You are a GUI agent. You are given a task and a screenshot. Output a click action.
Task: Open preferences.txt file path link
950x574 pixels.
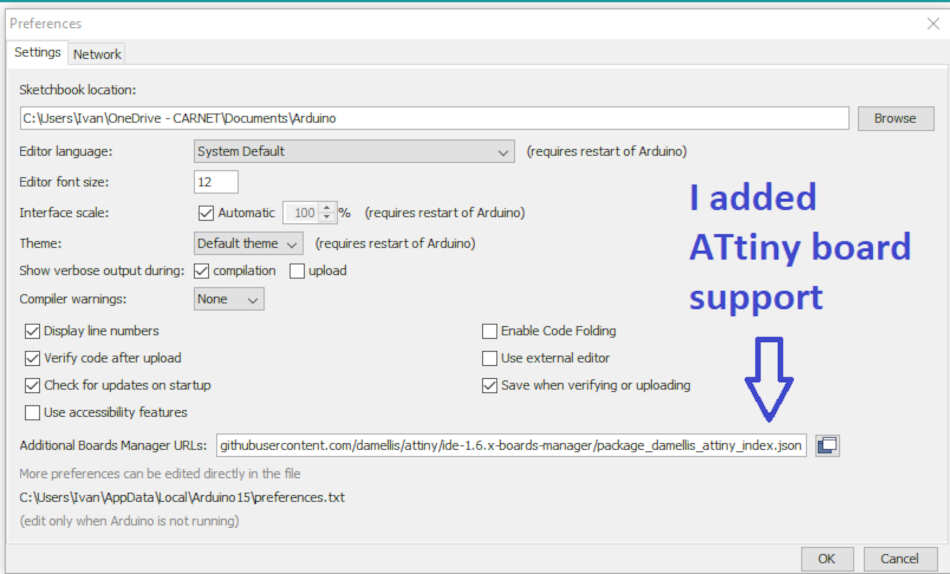182,498
